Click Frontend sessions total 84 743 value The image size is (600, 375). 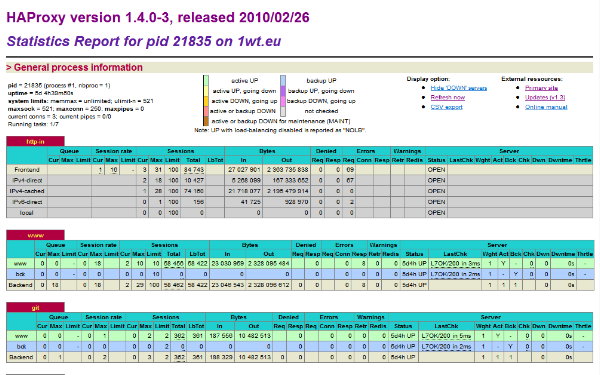tap(194, 170)
